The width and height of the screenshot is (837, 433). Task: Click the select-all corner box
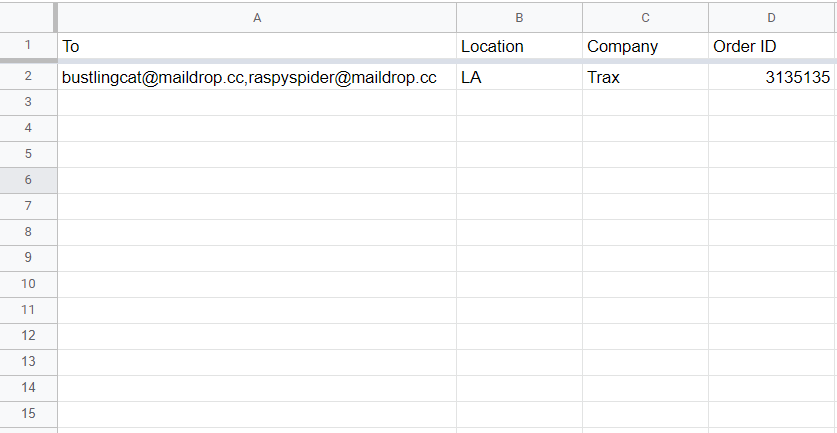pyautogui.click(x=27, y=17)
